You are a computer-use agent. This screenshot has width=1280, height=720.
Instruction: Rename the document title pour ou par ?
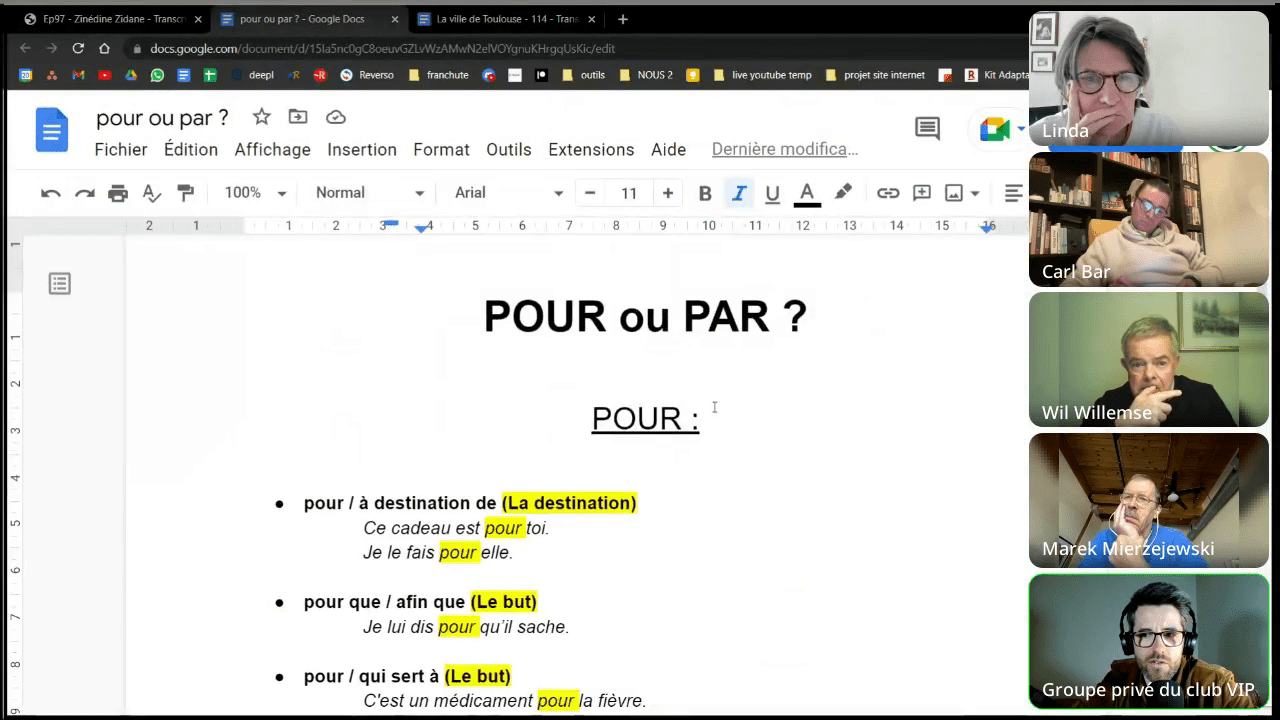pos(162,118)
